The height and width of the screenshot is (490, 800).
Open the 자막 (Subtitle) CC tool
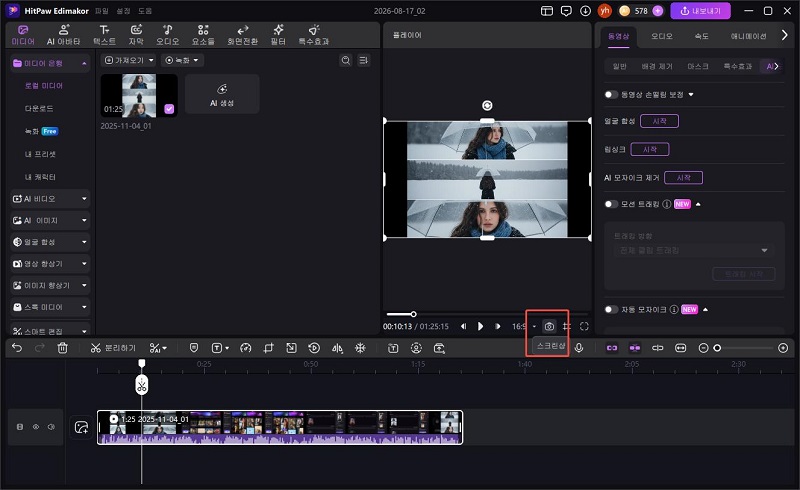pos(136,35)
